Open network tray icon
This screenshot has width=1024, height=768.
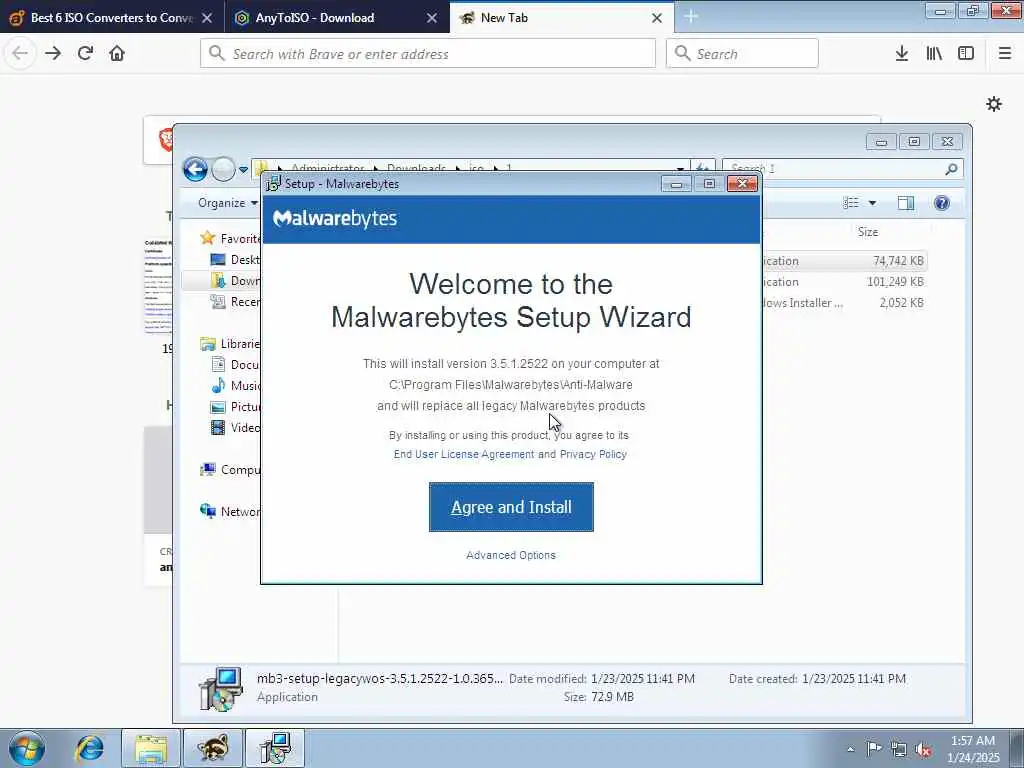899,749
